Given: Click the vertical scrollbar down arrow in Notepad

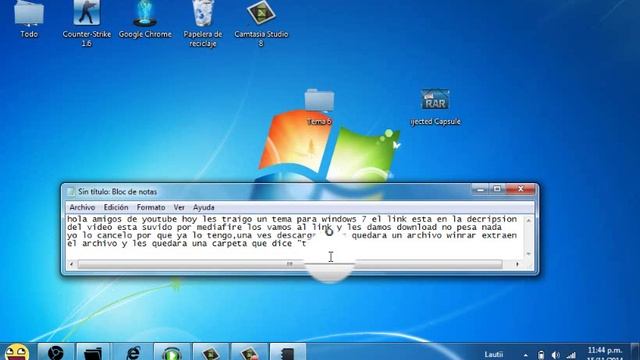Looking at the screenshot, I should pos(529,254).
